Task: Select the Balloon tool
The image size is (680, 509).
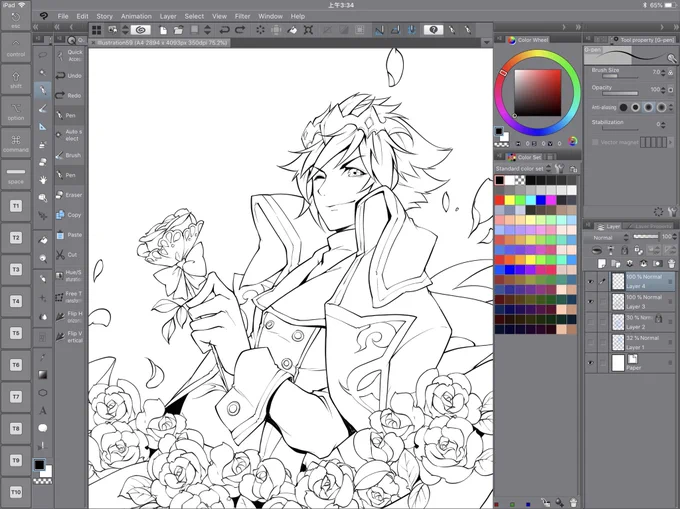Action: point(42,428)
